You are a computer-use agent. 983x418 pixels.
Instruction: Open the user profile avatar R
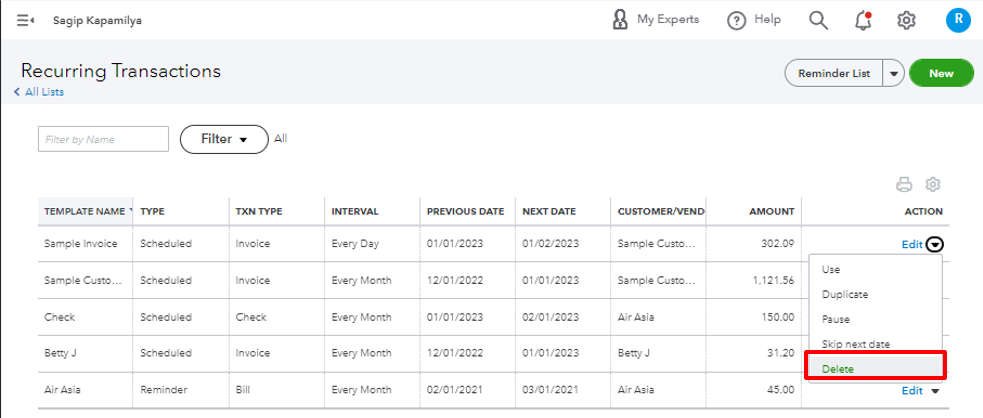point(957,20)
